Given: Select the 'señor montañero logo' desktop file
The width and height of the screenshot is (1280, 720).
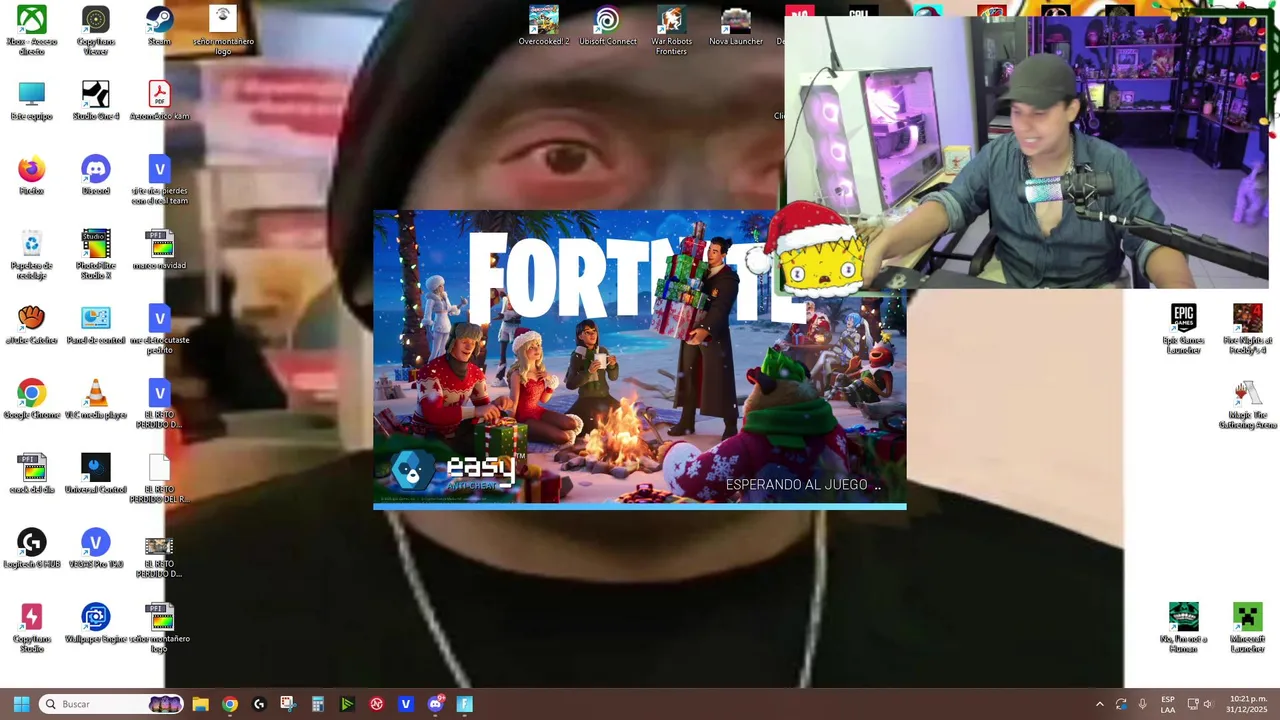Looking at the screenshot, I should tap(223, 30).
